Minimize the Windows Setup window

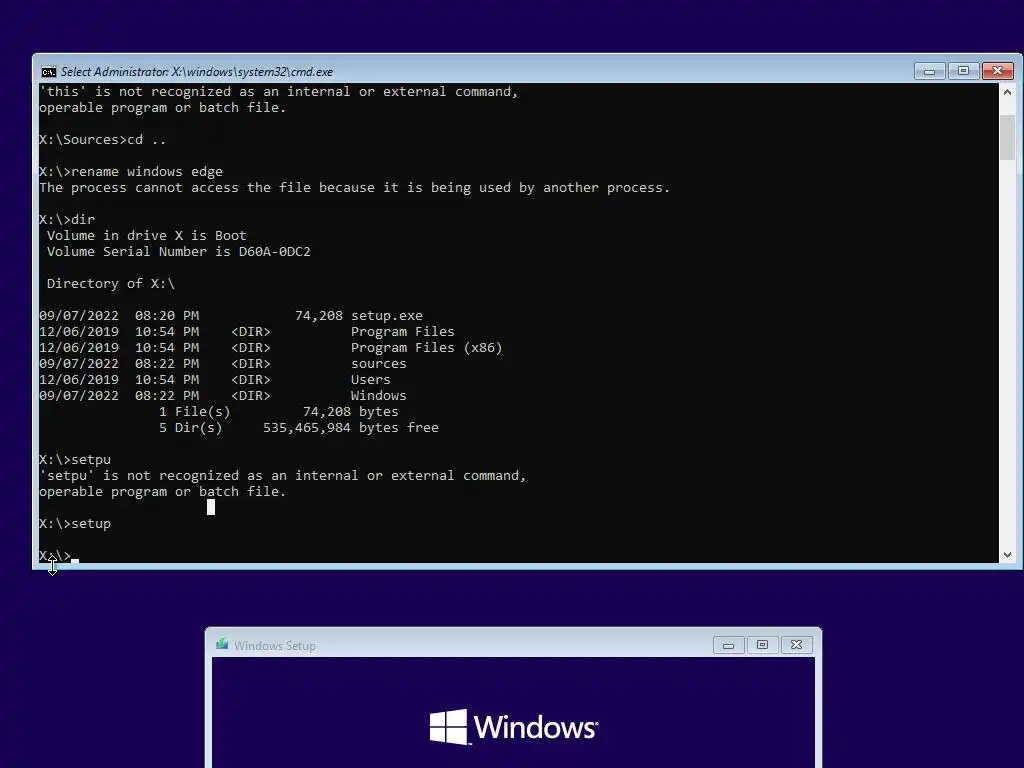pos(728,645)
